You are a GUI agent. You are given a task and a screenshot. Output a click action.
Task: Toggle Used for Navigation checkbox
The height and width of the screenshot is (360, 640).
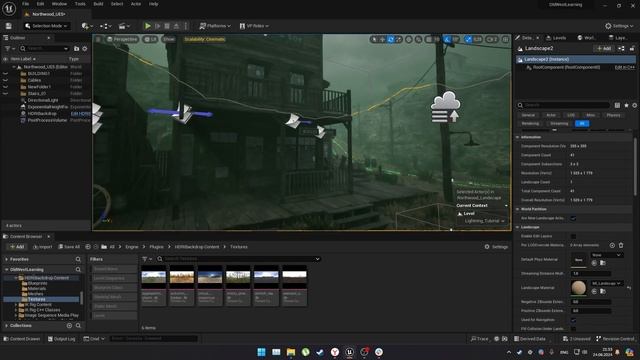click(x=573, y=320)
